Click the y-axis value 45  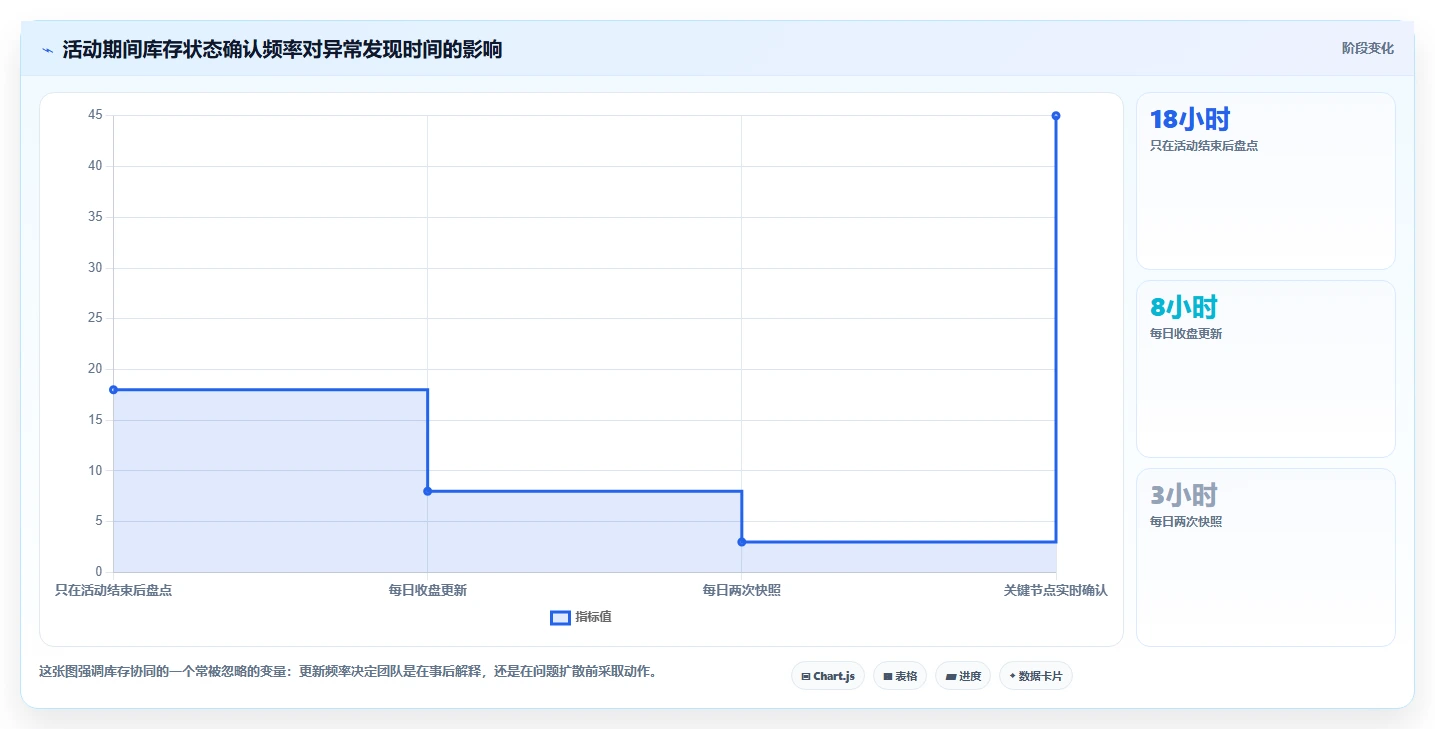(95, 115)
